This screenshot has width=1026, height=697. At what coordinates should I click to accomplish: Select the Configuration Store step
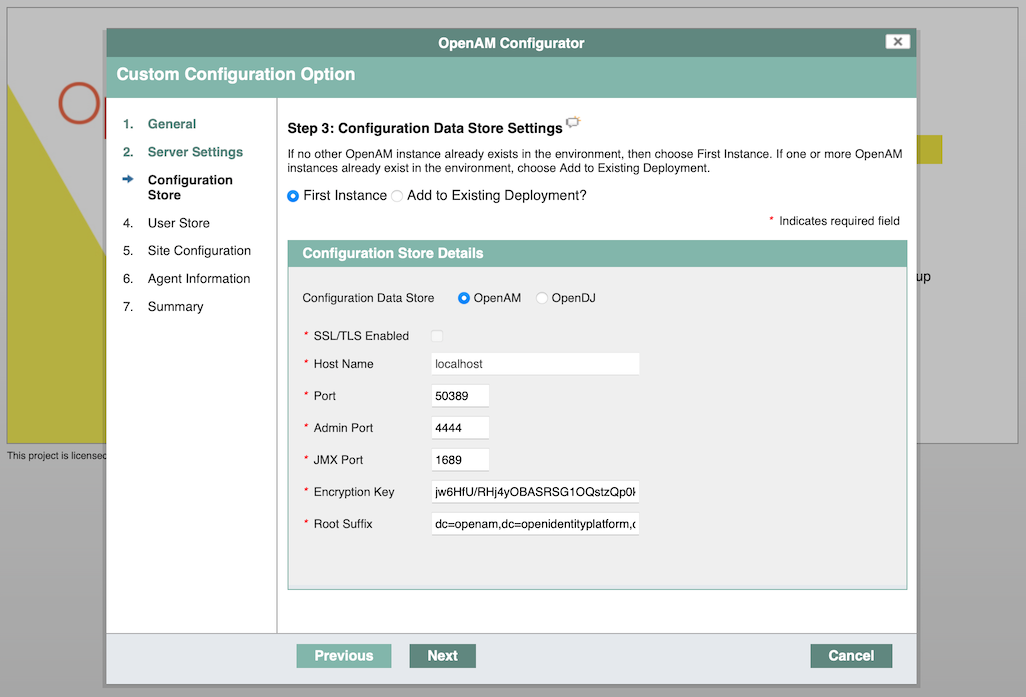coord(190,187)
